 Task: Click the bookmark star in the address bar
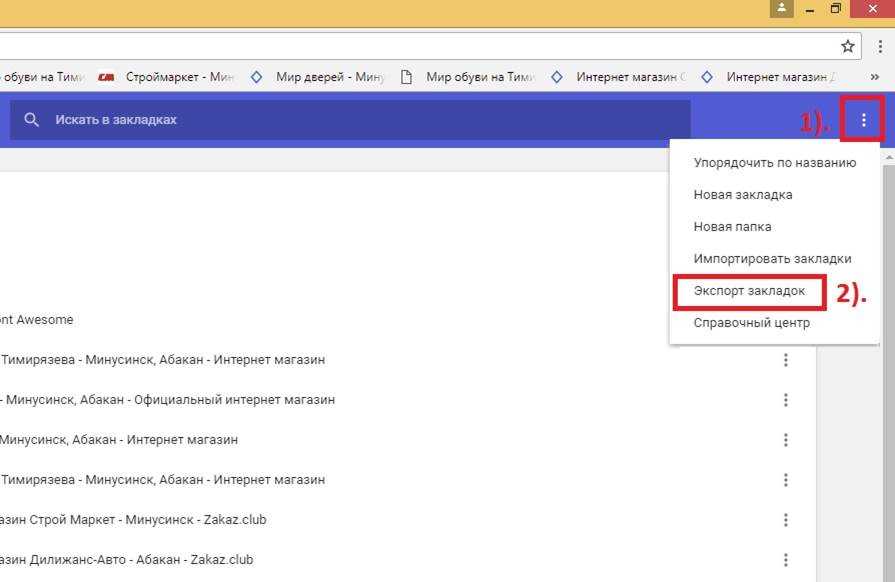click(x=848, y=46)
